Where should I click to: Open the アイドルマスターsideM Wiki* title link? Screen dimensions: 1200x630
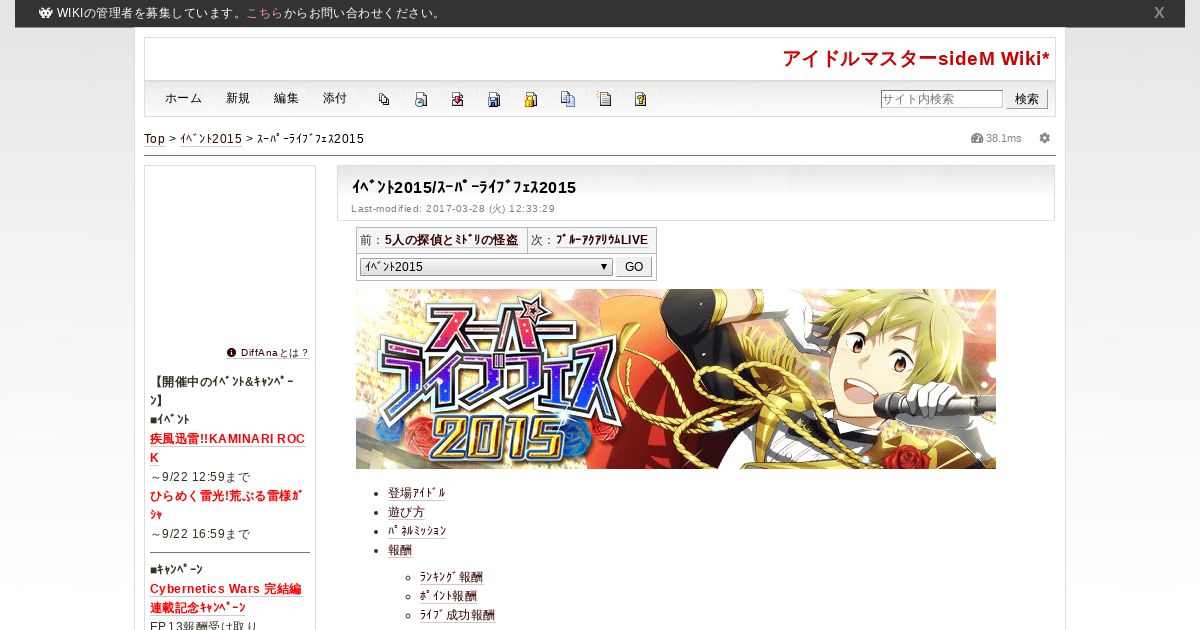click(916, 59)
